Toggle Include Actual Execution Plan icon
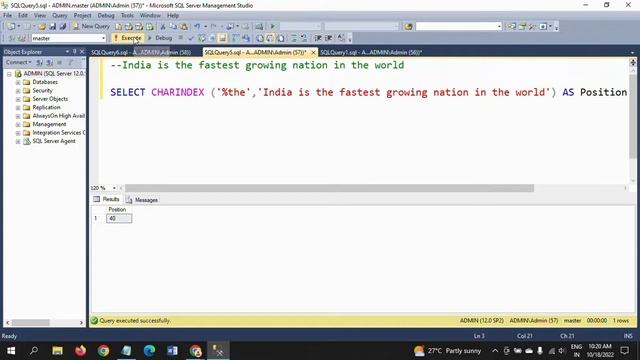Image resolution: width=640 pixels, height=360 pixels. [236, 38]
